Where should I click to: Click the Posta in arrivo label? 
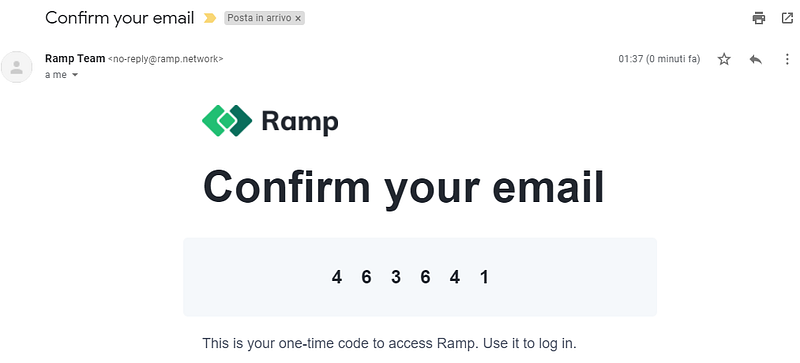pyautogui.click(x=259, y=18)
